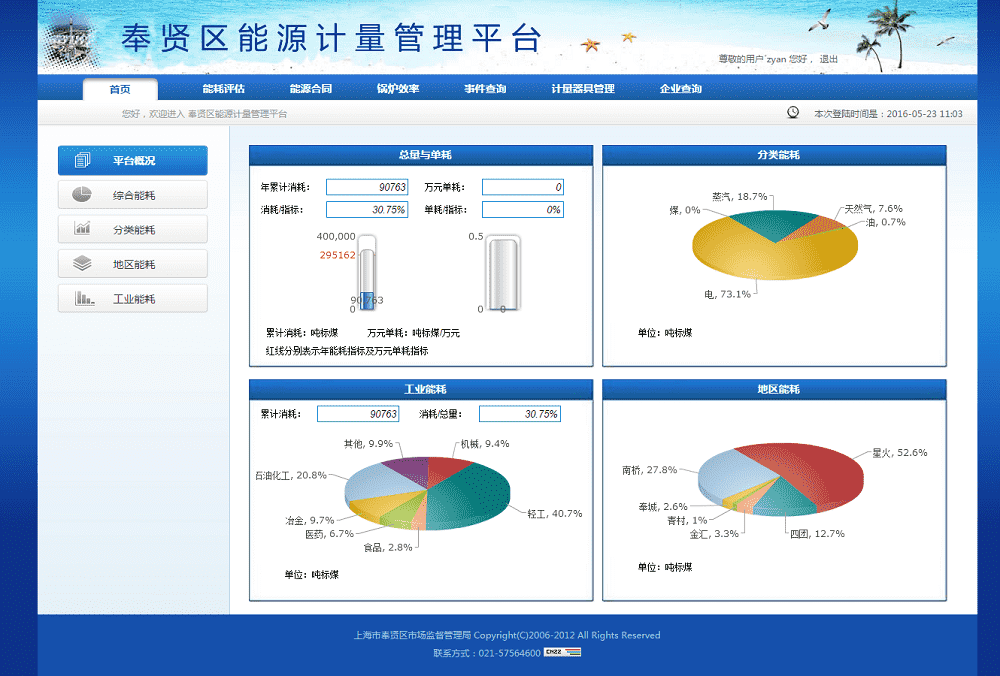1000x676 pixels.
Task: Open the 事件查询 menu
Action: 484,89
